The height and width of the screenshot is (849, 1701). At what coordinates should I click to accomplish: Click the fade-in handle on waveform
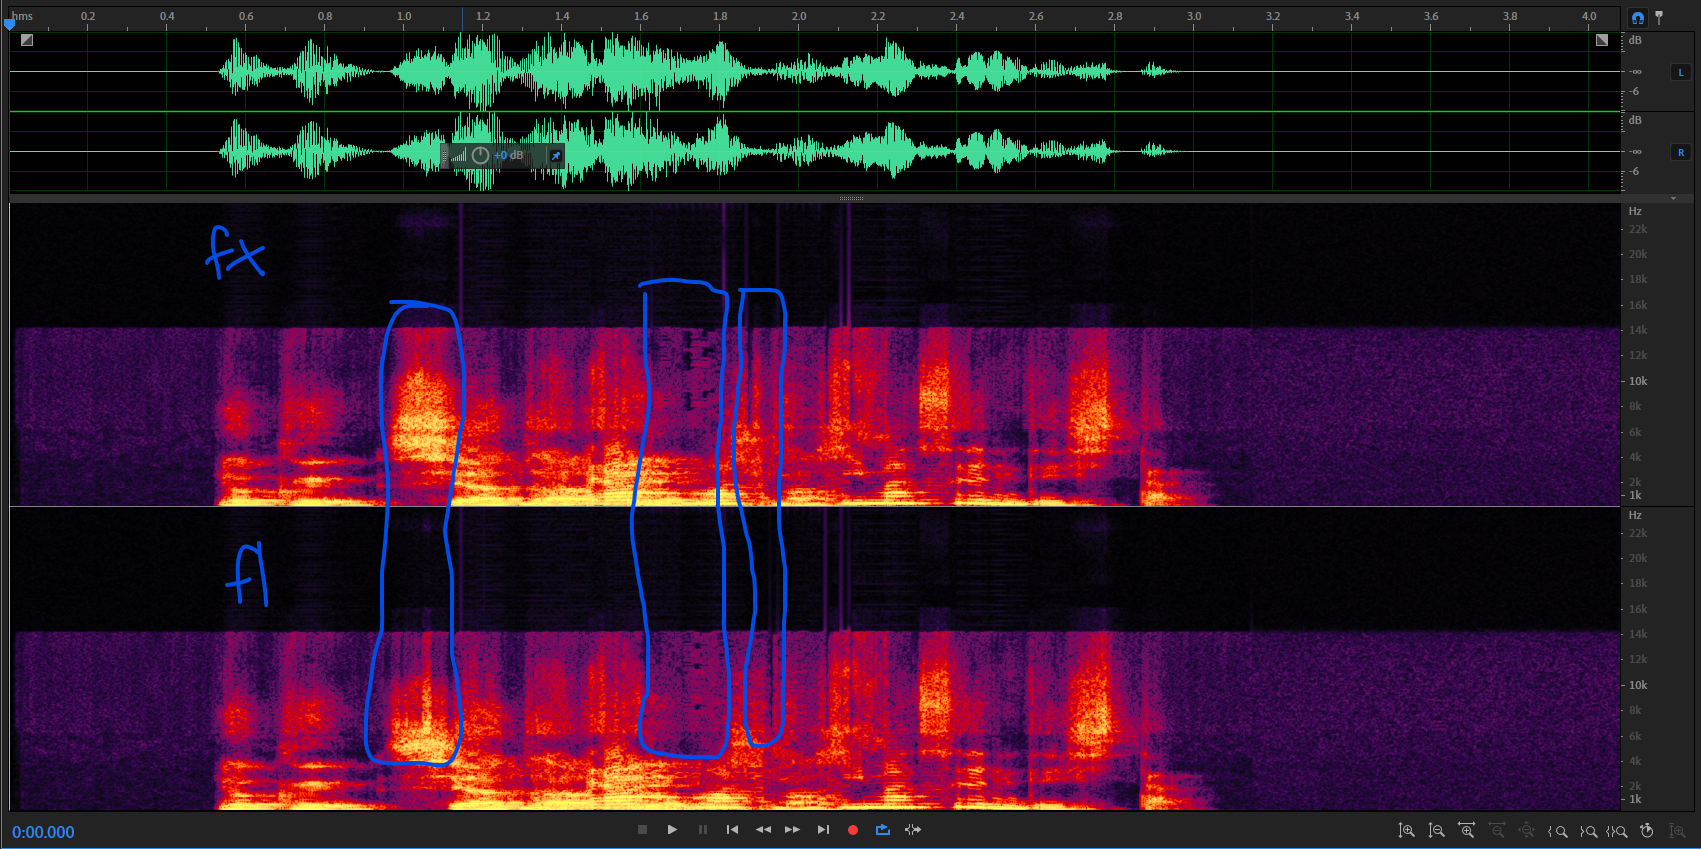pyautogui.click(x=27, y=40)
